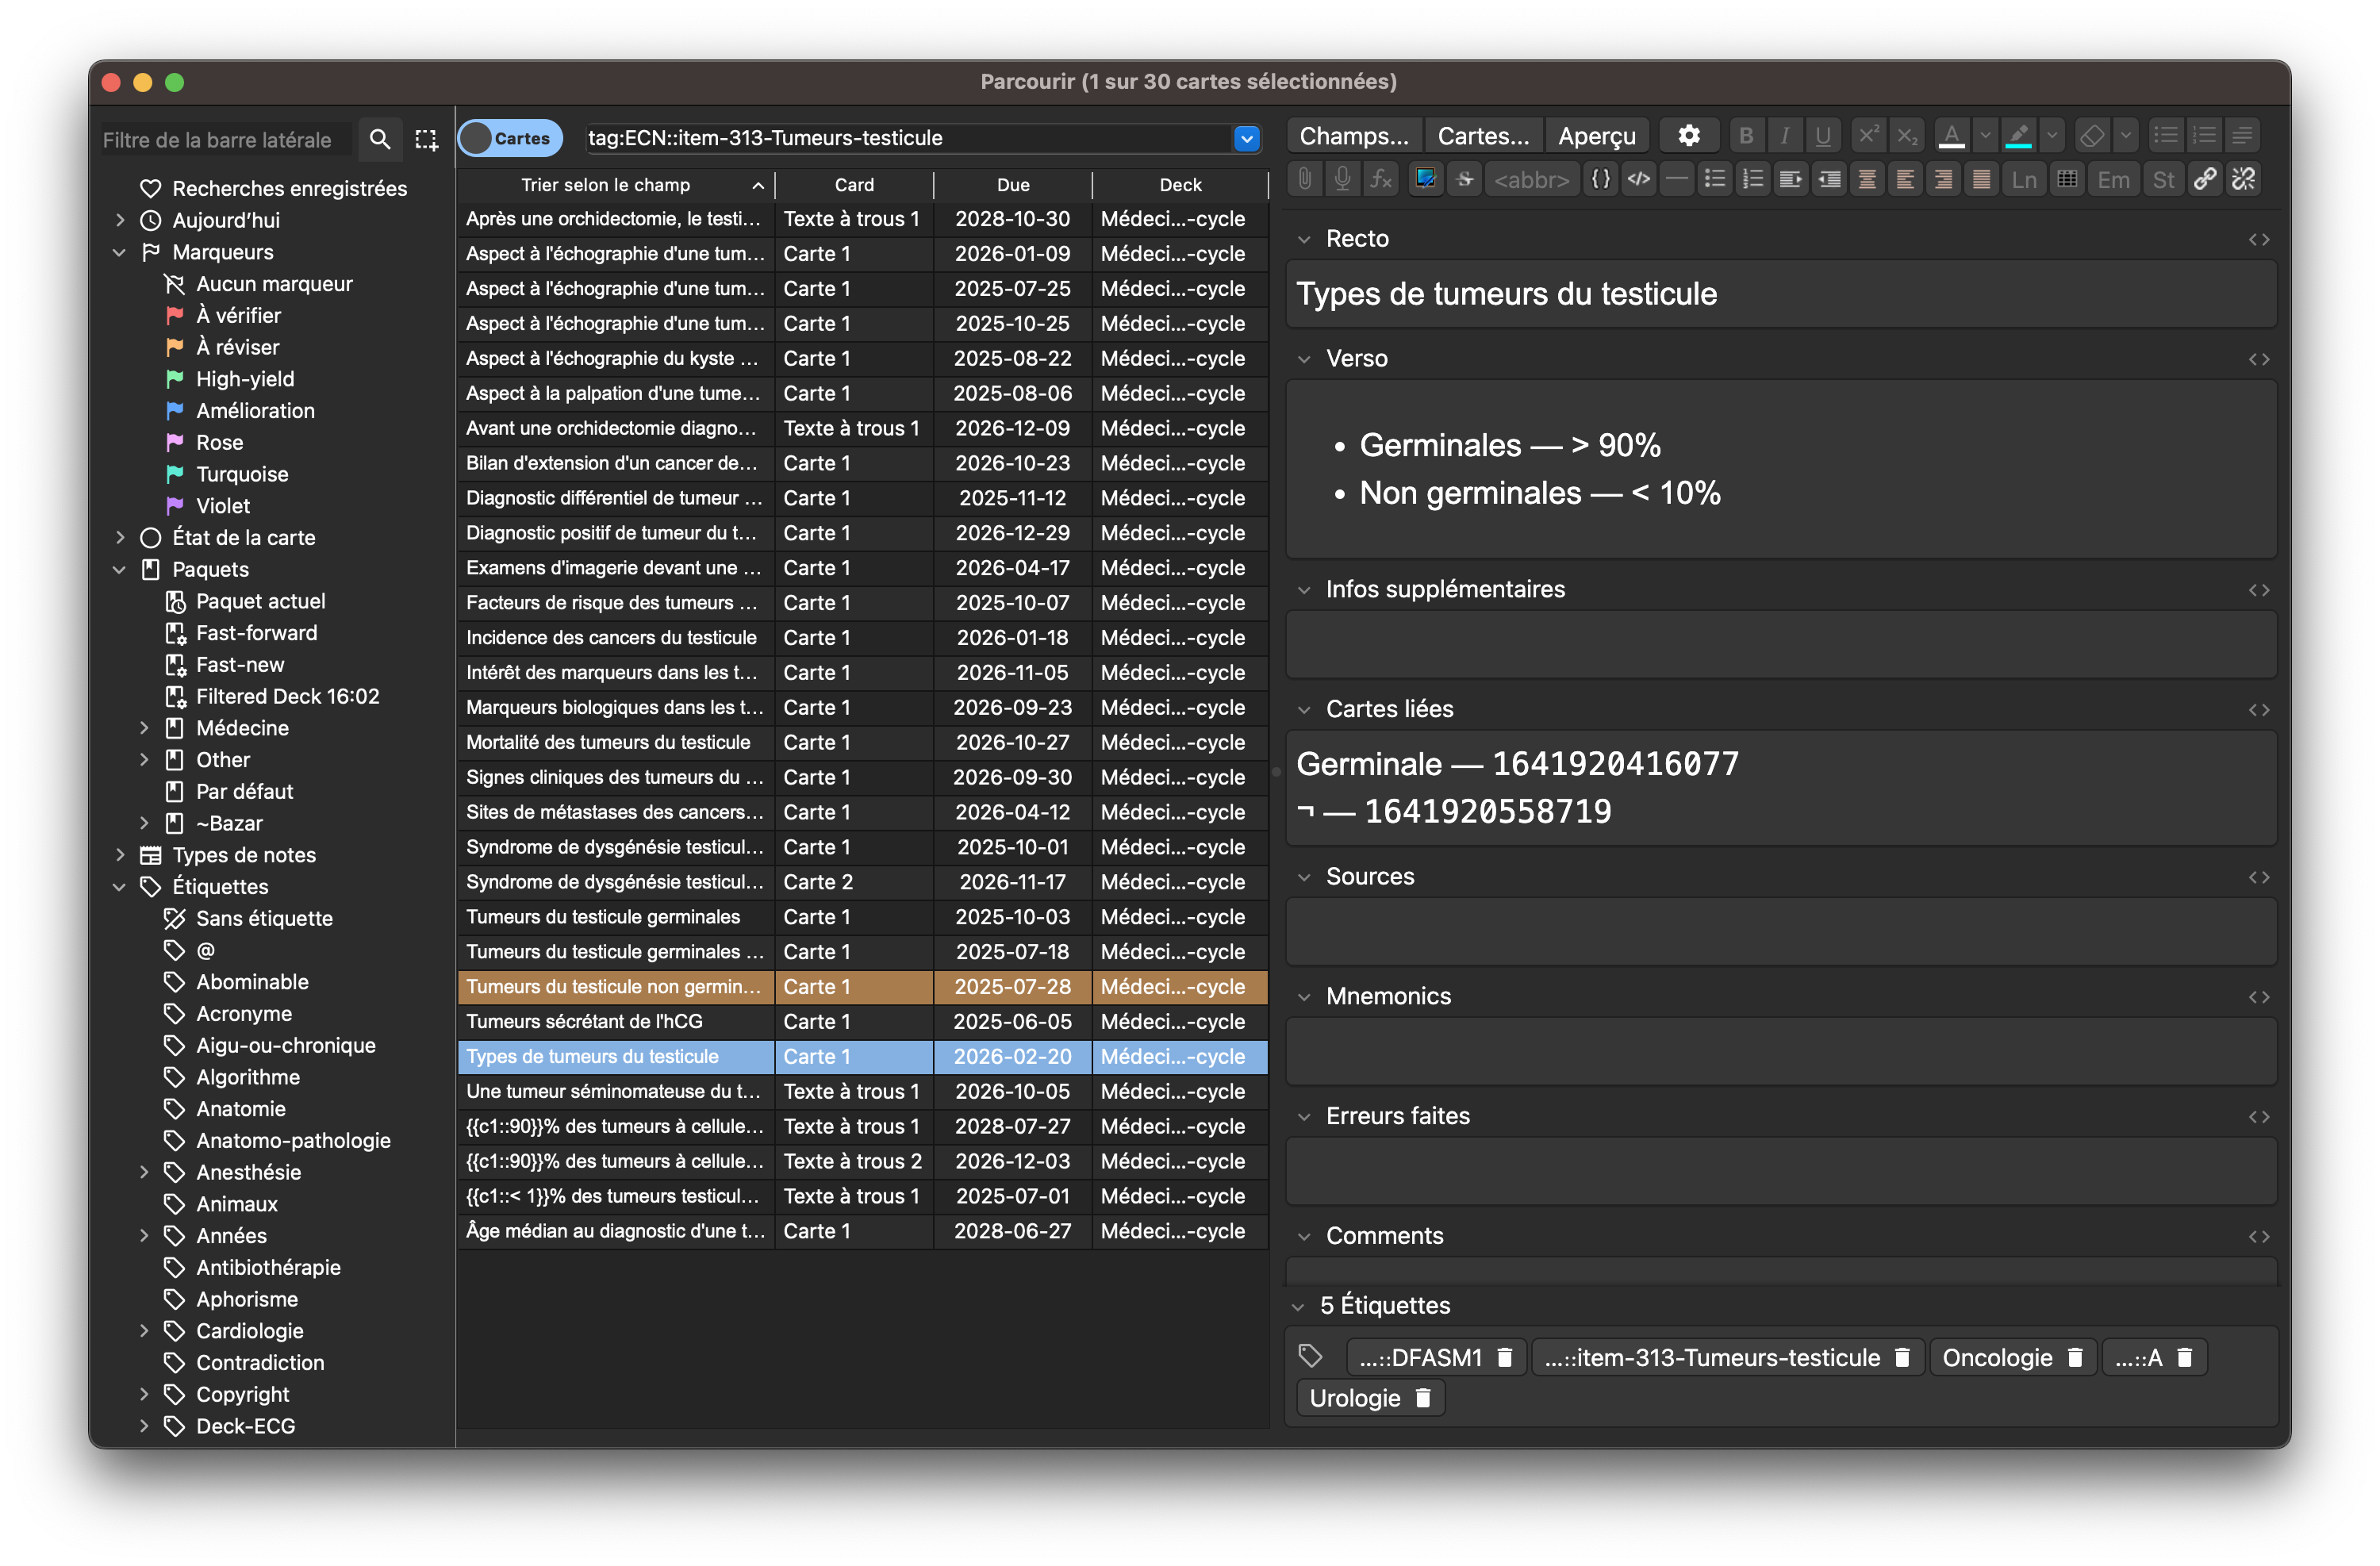This screenshot has height=1566, width=2380.
Task: Toggle the Cartes/notes switch
Action: point(510,138)
